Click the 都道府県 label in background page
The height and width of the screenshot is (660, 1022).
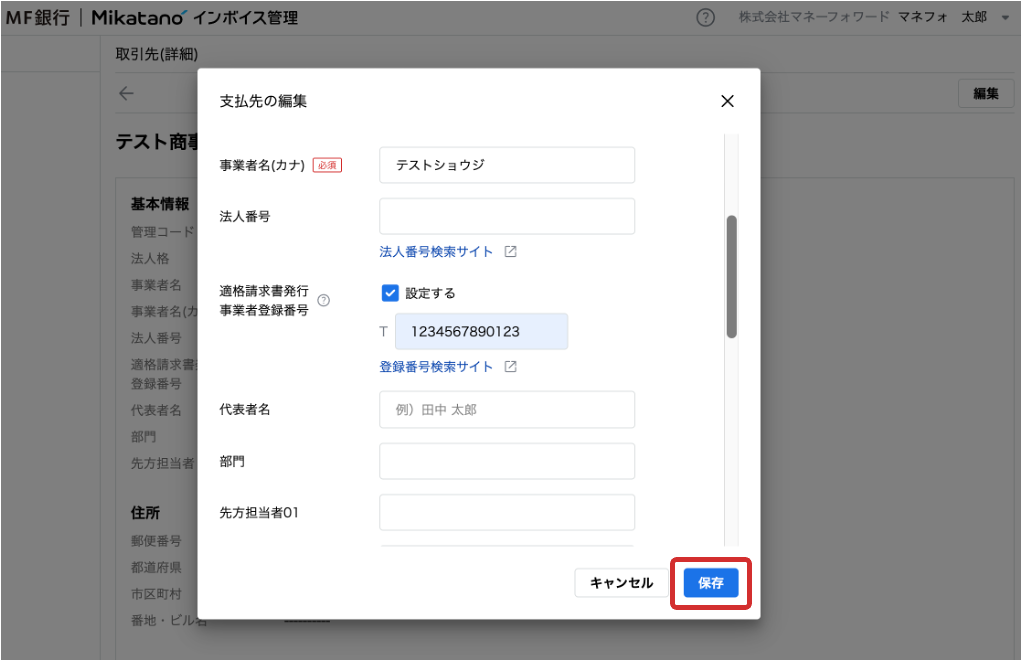156,567
